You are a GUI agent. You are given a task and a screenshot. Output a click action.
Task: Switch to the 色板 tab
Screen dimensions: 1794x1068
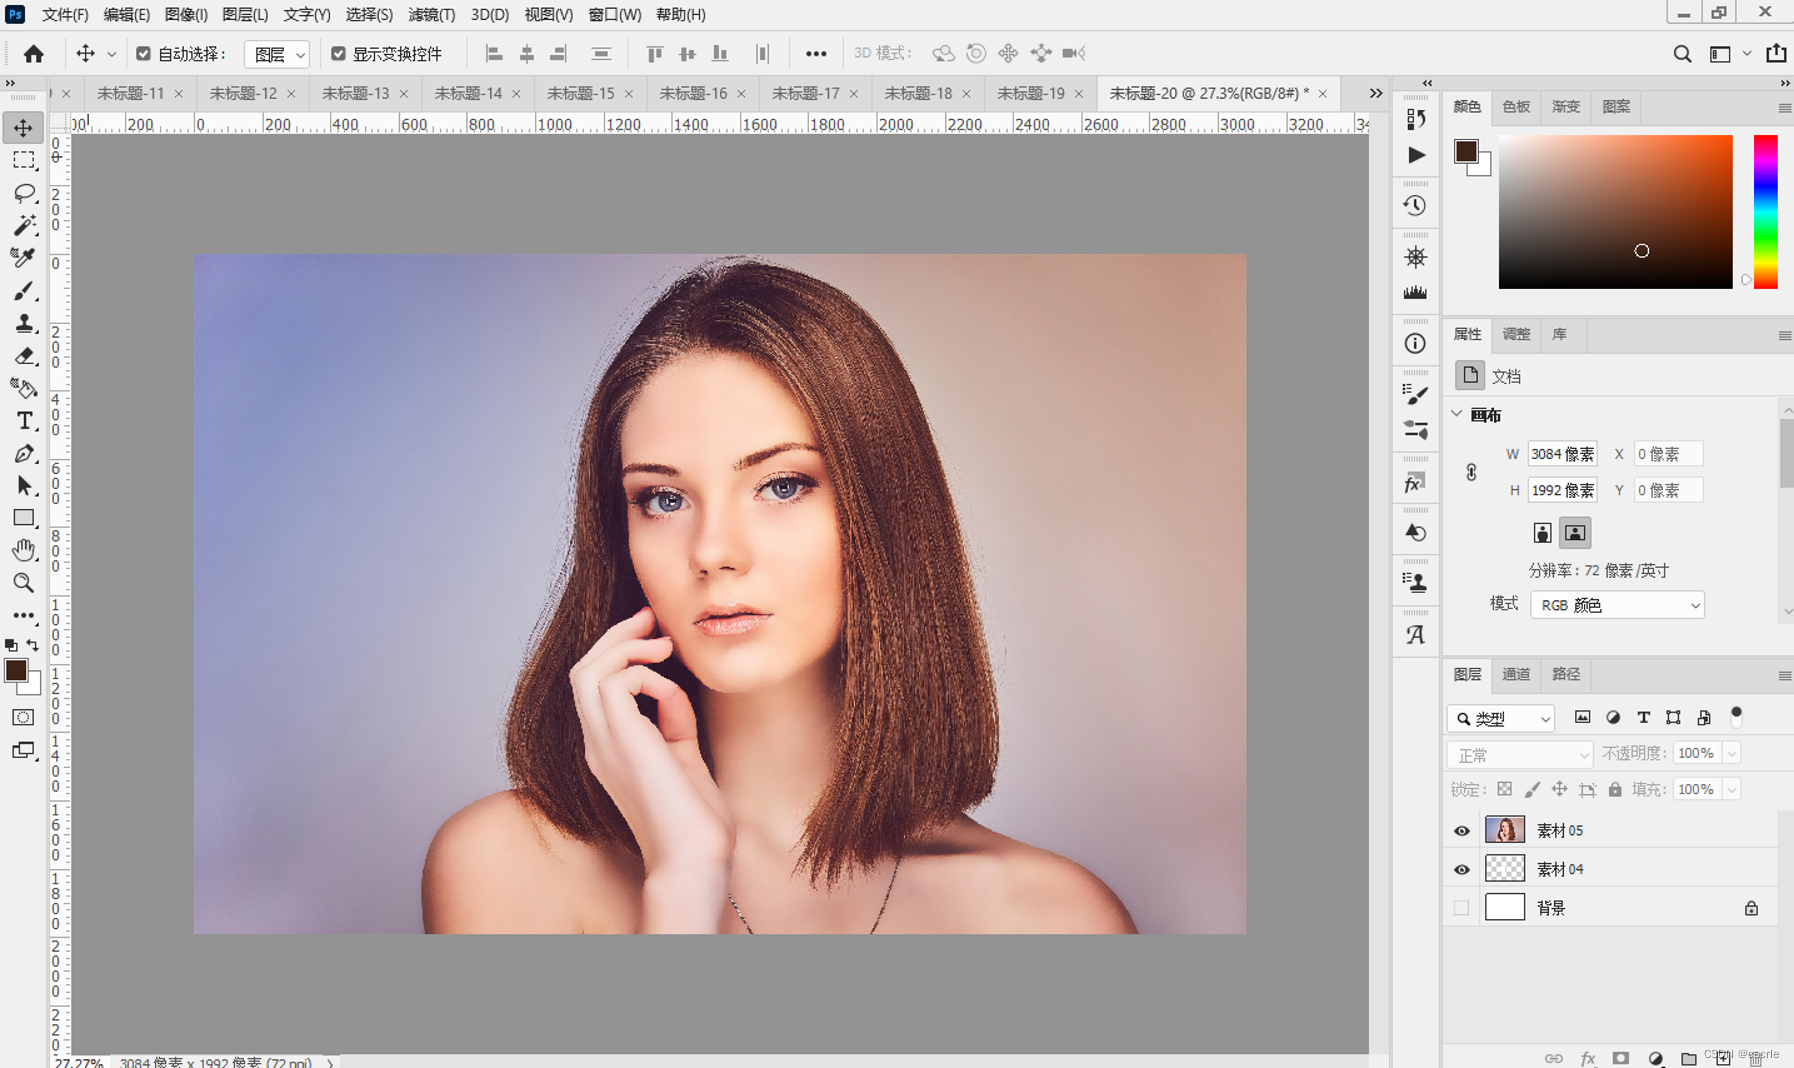(x=1516, y=107)
